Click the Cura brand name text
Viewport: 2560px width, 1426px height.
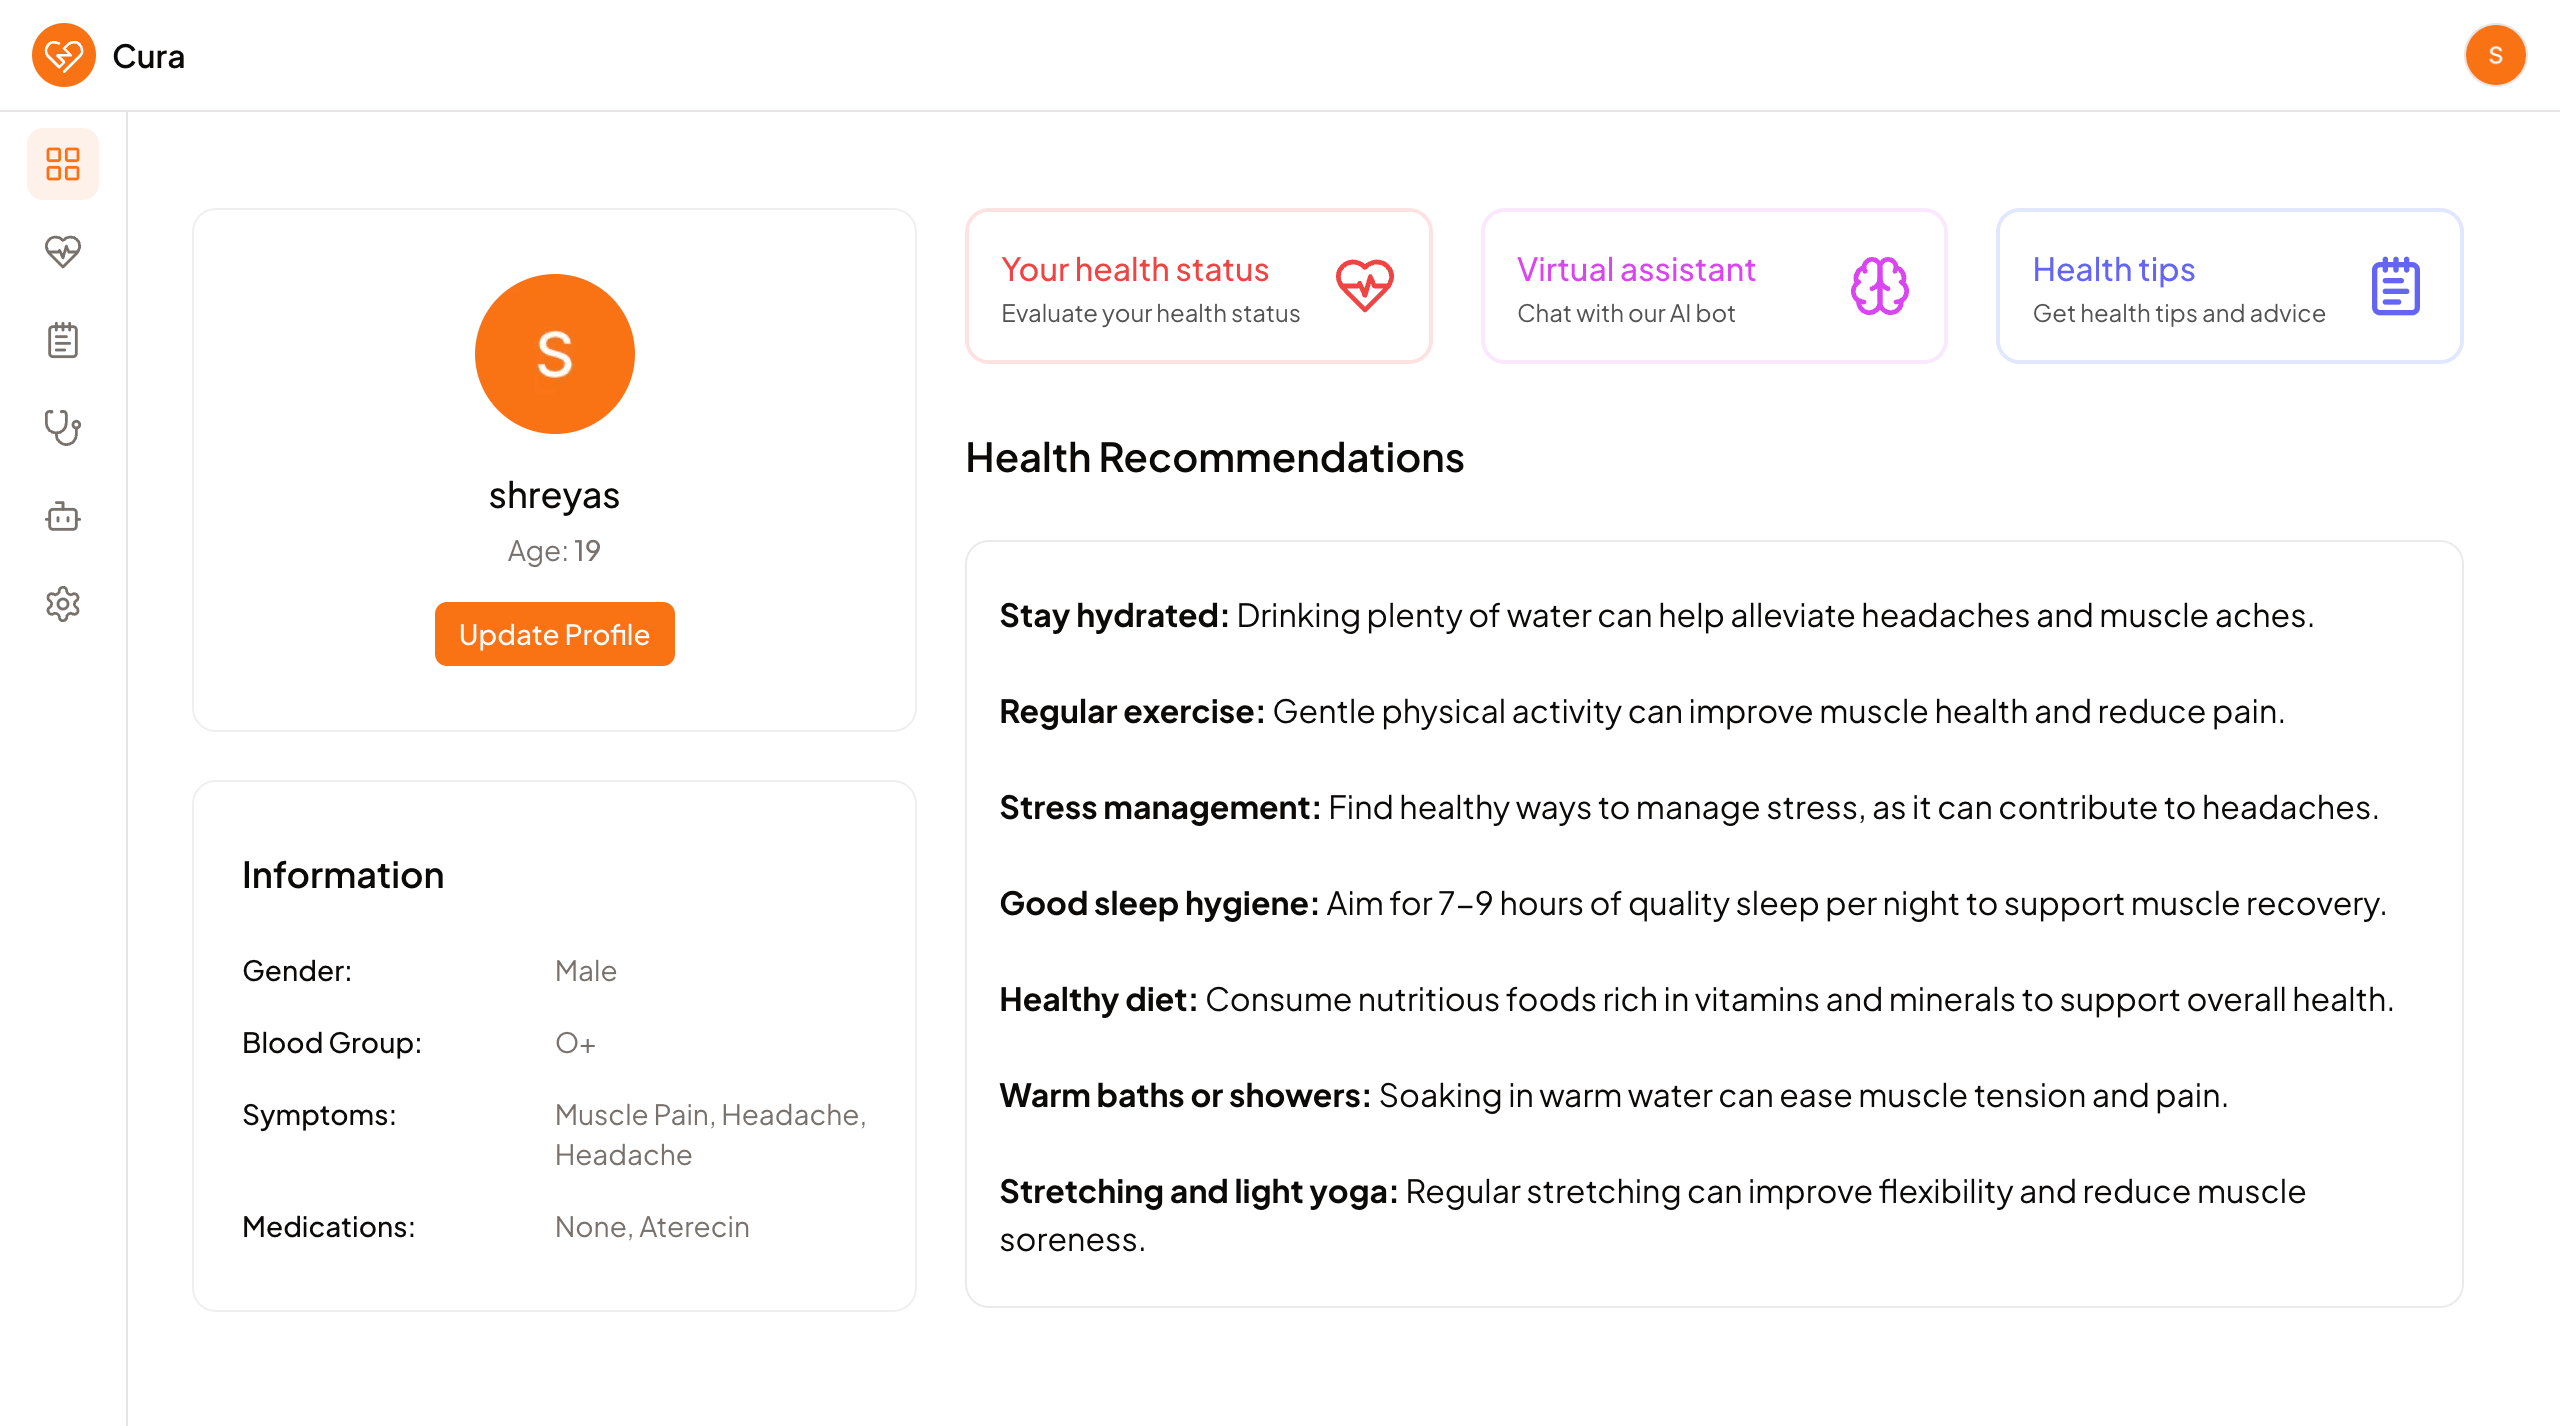(149, 57)
